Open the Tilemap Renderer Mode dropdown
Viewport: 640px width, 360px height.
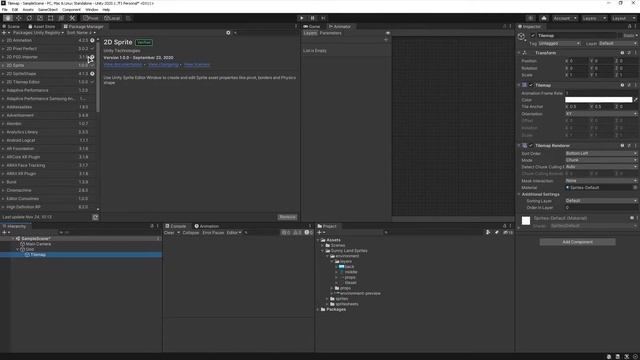pyautogui.click(x=601, y=160)
